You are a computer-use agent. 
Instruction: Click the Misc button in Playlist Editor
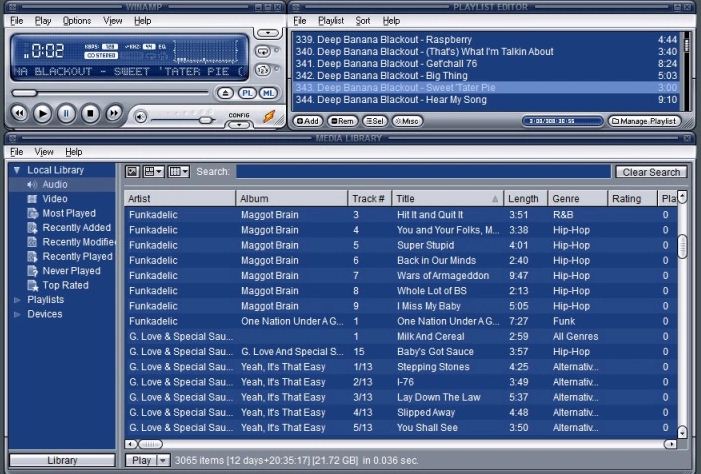pos(407,121)
